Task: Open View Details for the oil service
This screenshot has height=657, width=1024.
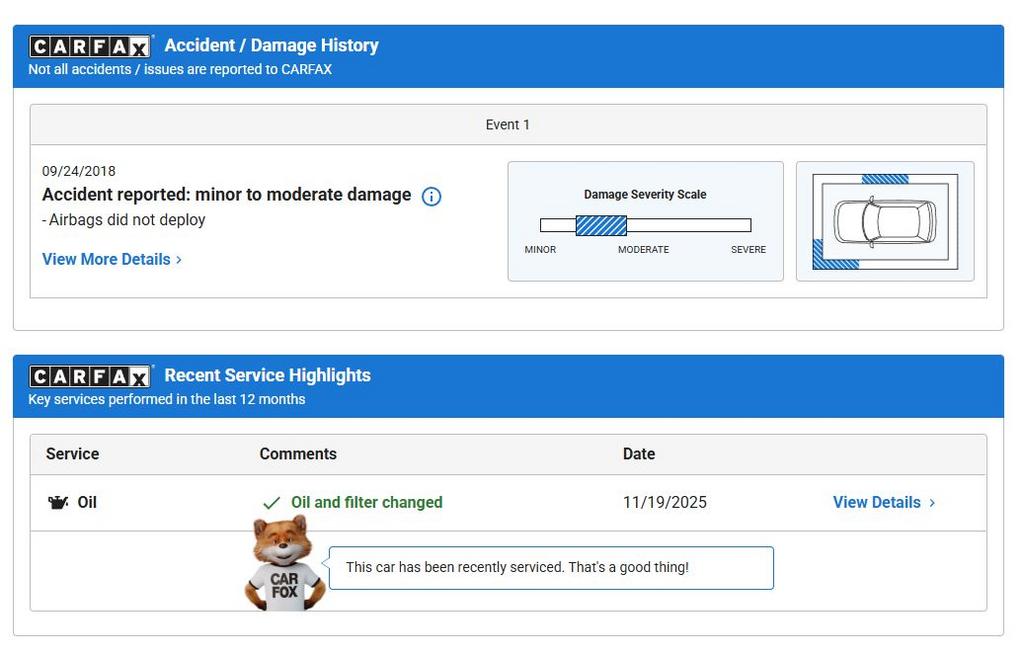Action: coord(876,503)
